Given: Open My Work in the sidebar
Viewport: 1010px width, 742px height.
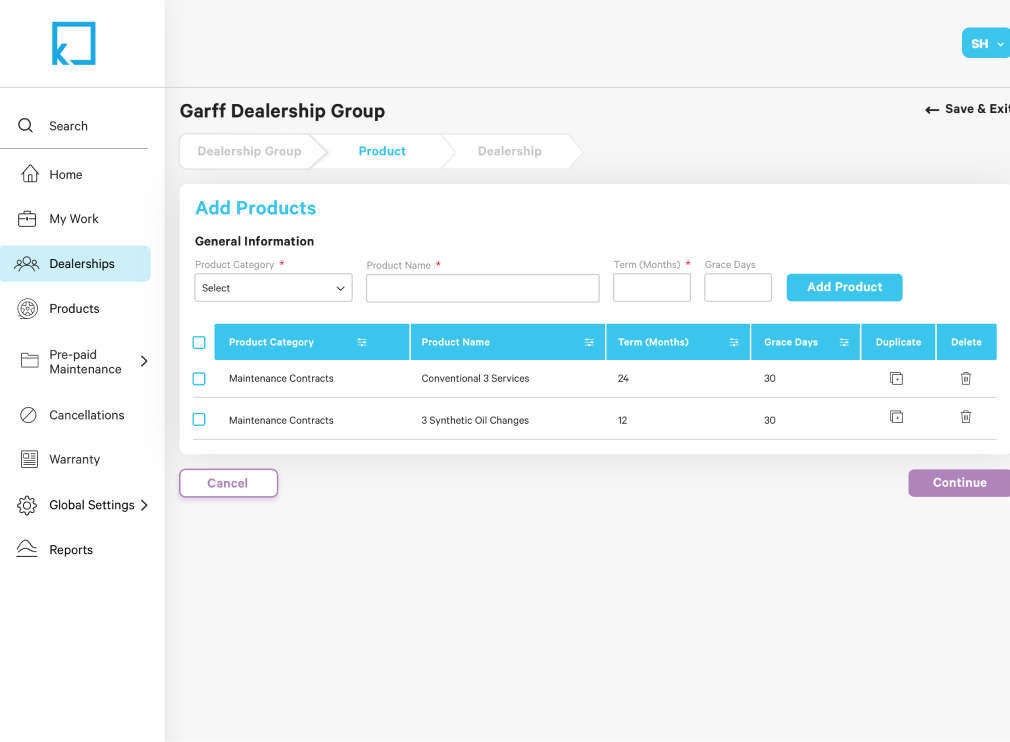Looking at the screenshot, I should click(x=75, y=219).
